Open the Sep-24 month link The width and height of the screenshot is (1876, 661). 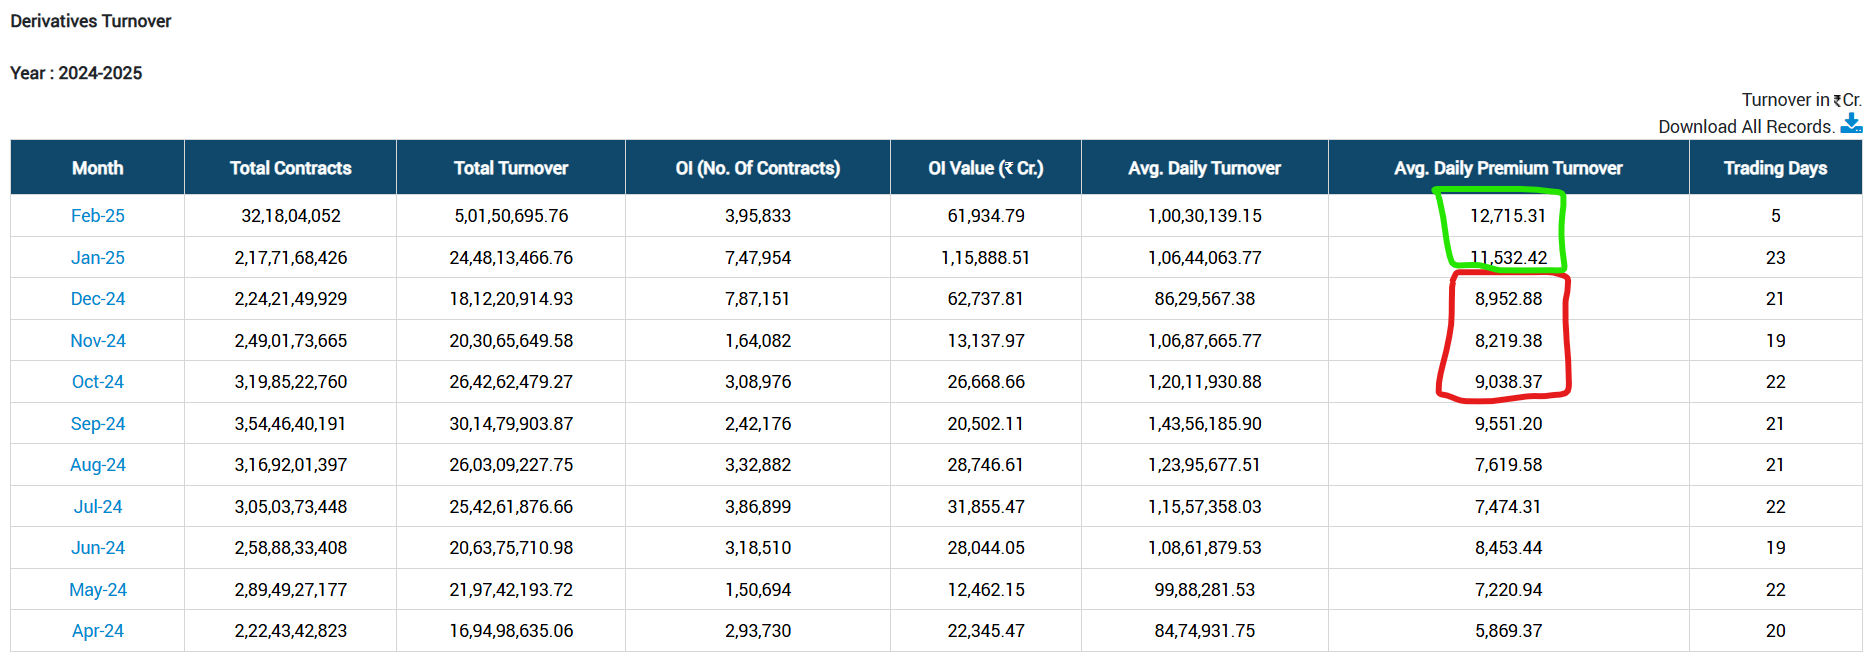[98, 424]
